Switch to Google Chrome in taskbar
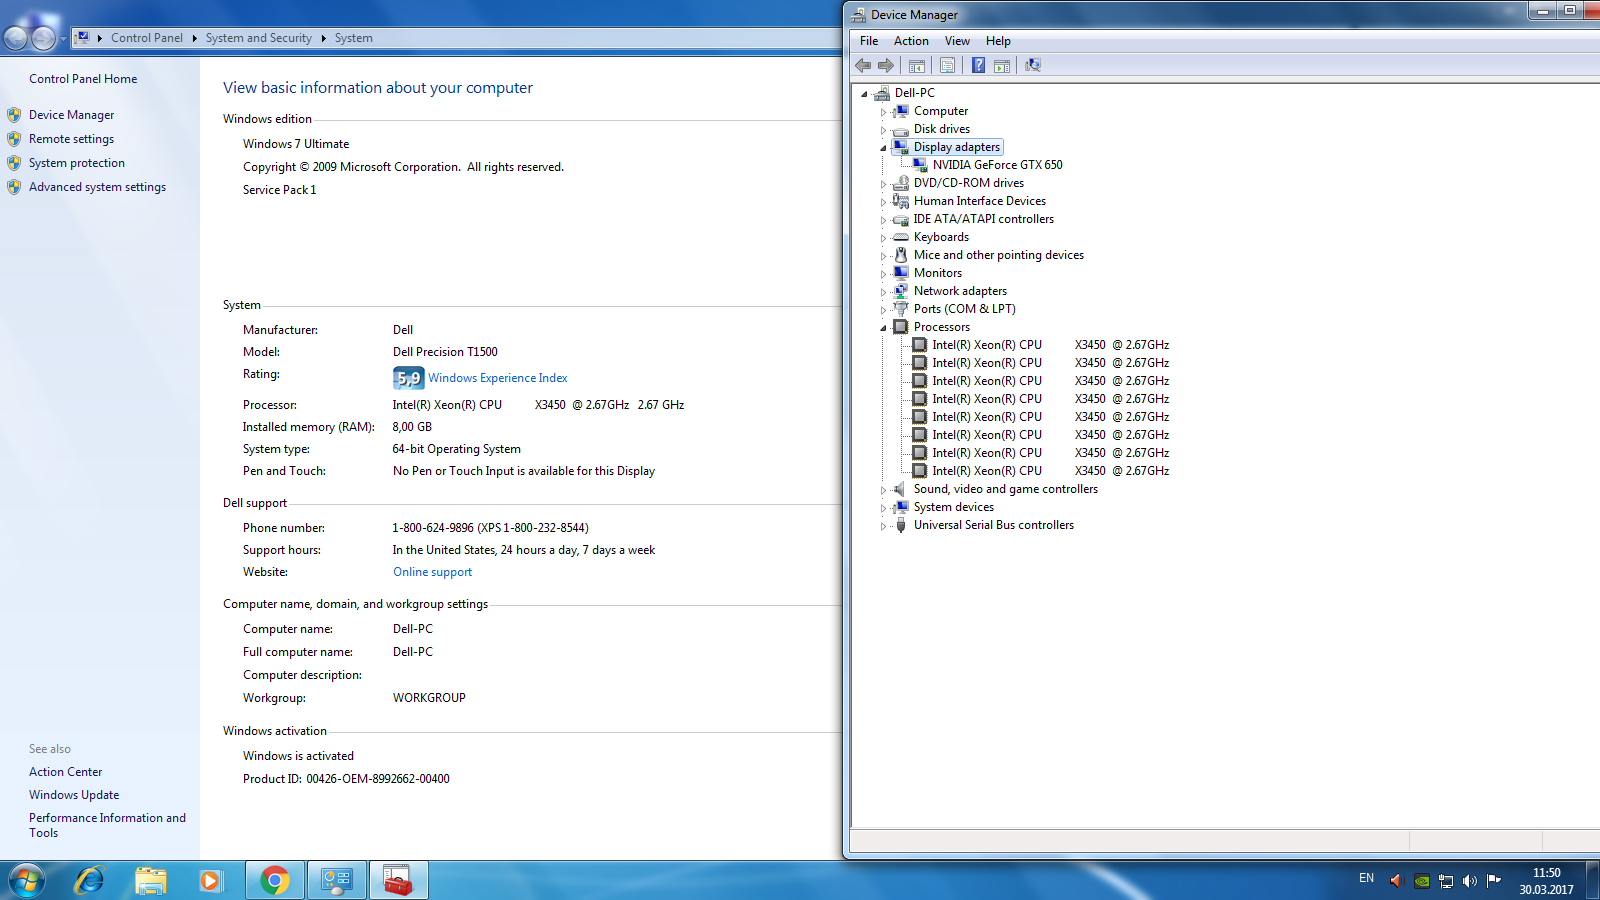The image size is (1600, 900). [275, 881]
